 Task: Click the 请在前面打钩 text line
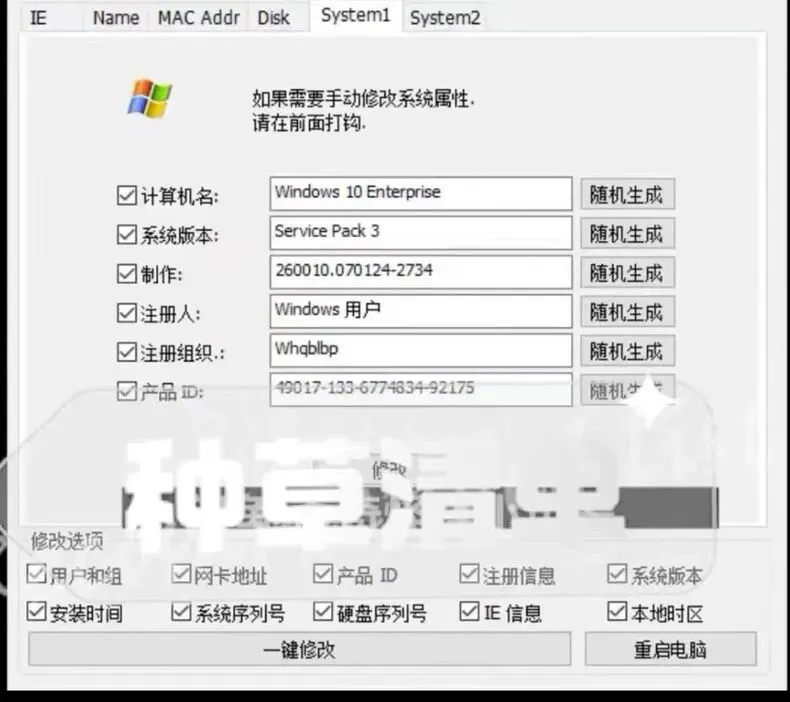[309, 122]
